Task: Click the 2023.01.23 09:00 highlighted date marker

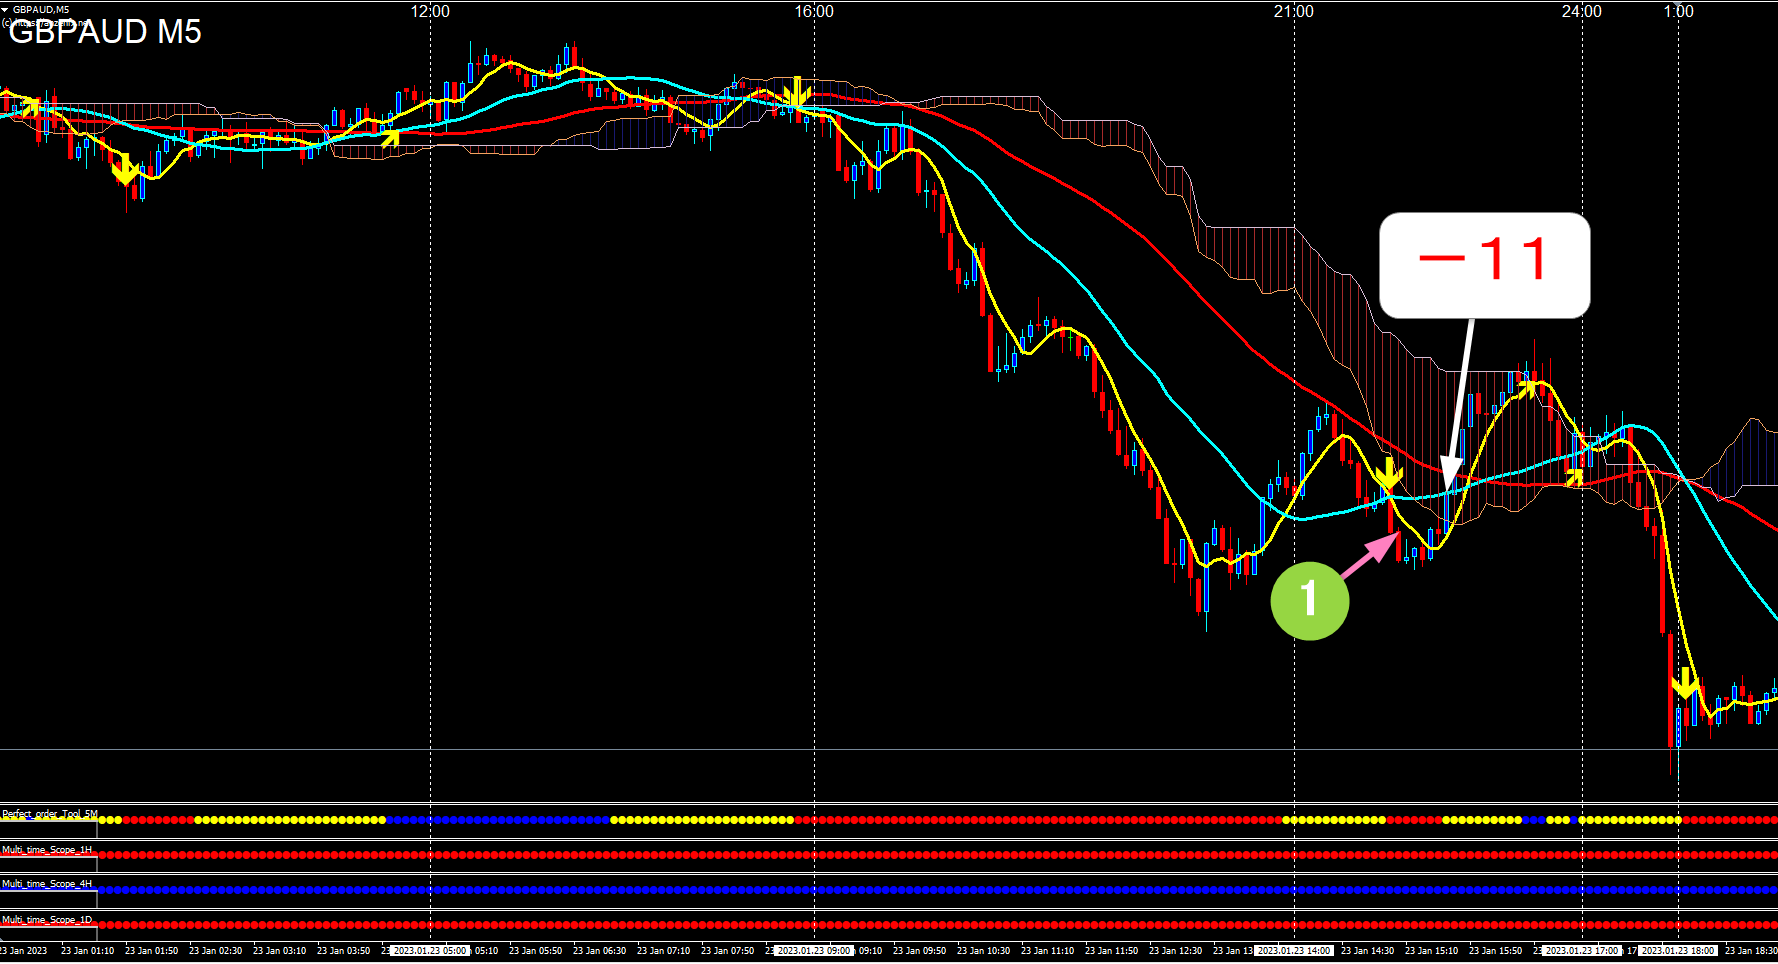Action: [x=814, y=951]
